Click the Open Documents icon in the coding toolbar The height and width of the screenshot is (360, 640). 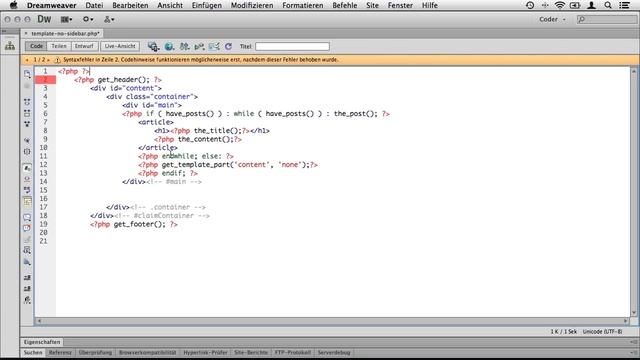tap(27, 74)
